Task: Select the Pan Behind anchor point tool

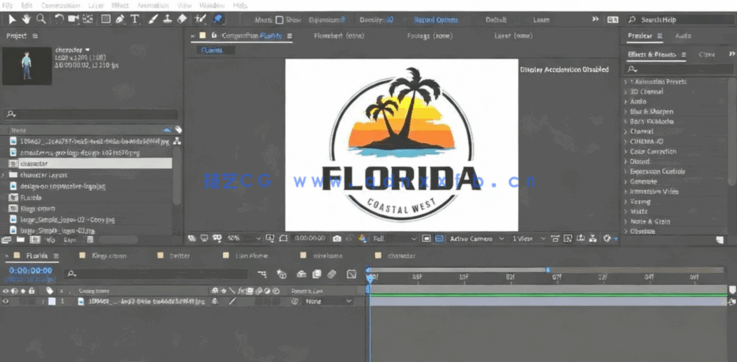Action: 87,19
